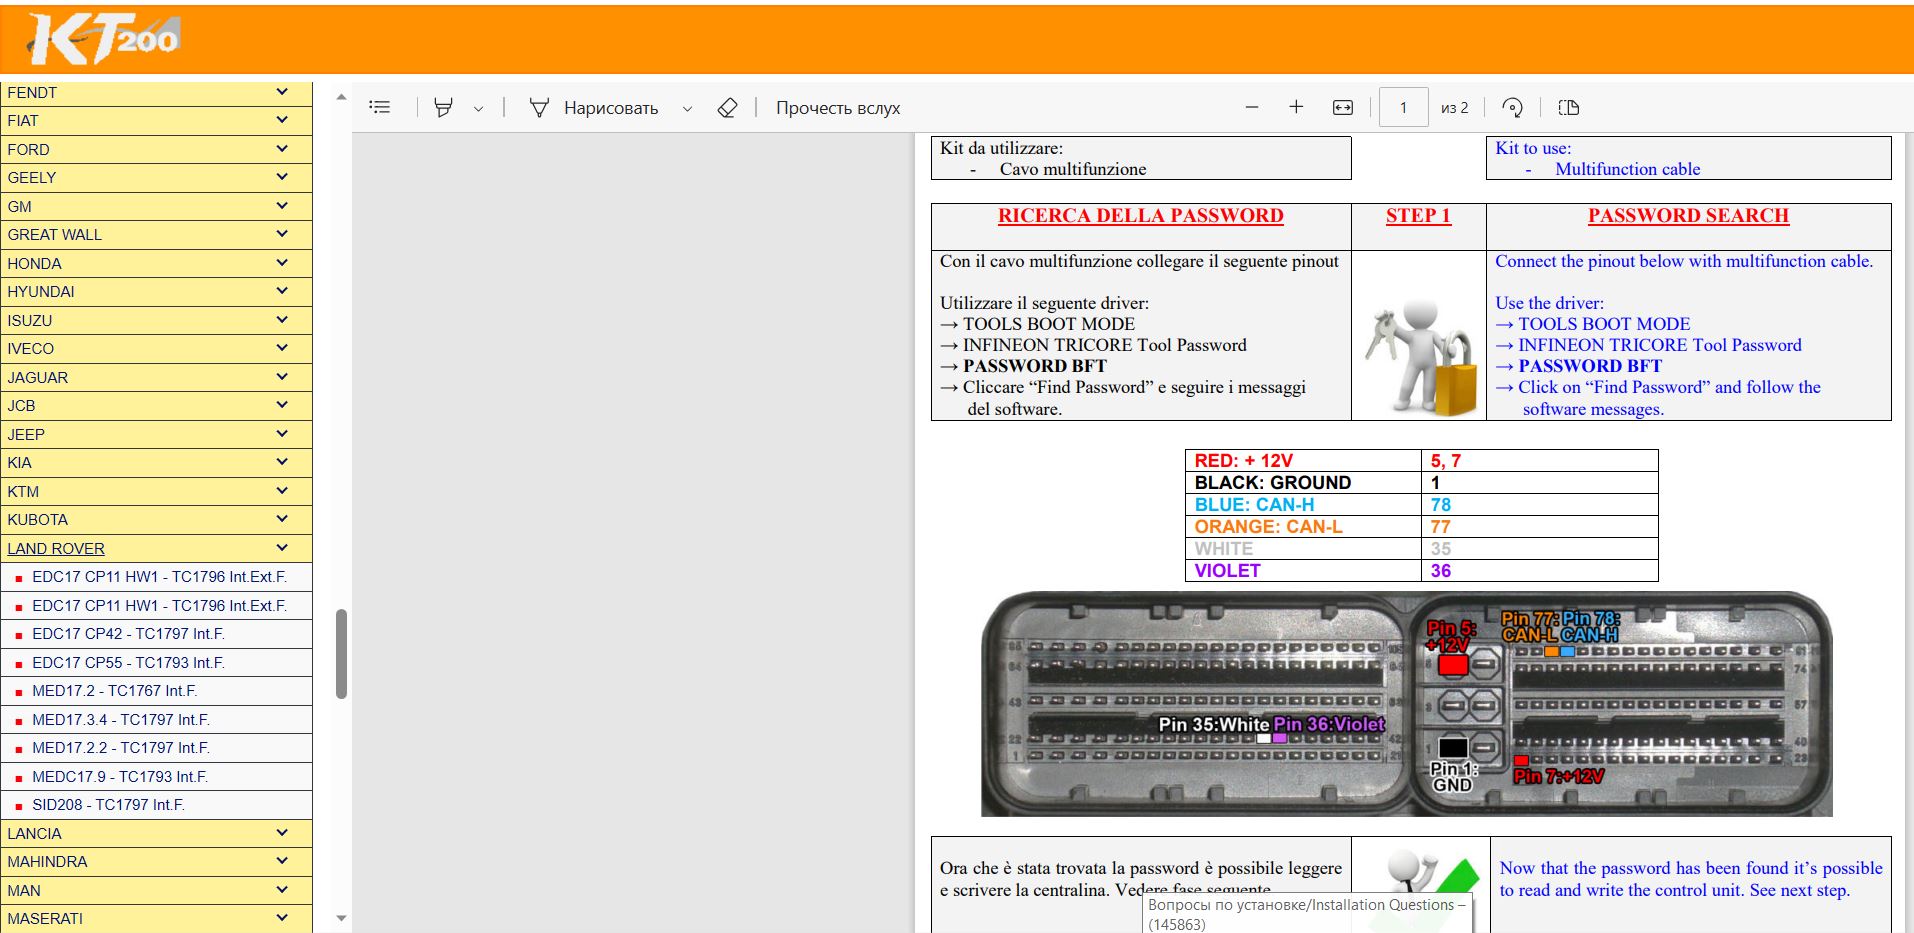Click the sidebar vertical scrollbar thumb

coord(341,653)
